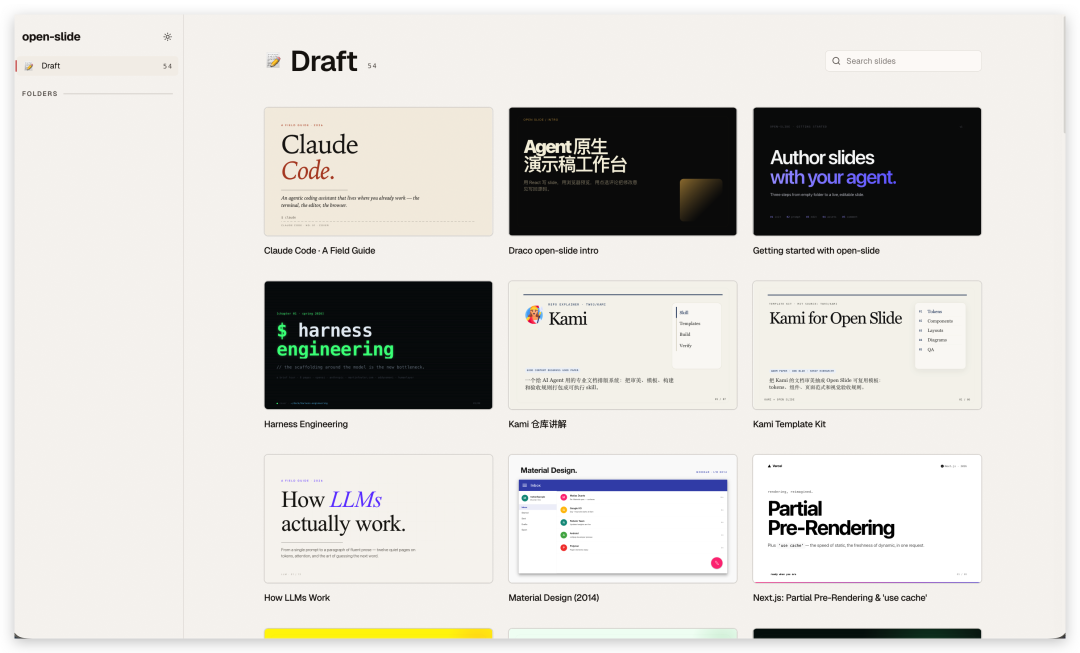The image size is (1080, 653).
Task: Click title 'Draco open-slide intro'
Action: 553,251
